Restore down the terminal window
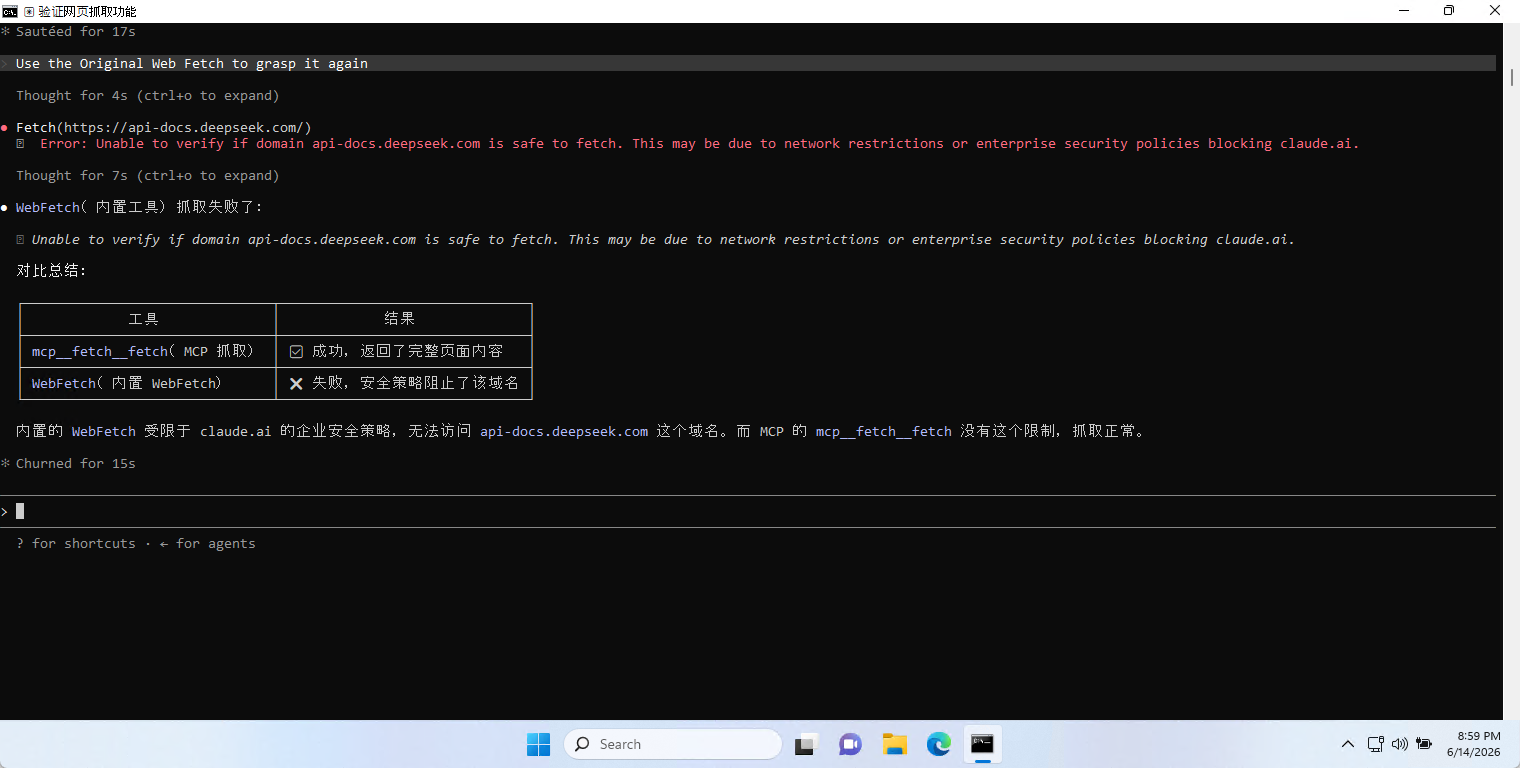The height and width of the screenshot is (768, 1520). (1449, 11)
